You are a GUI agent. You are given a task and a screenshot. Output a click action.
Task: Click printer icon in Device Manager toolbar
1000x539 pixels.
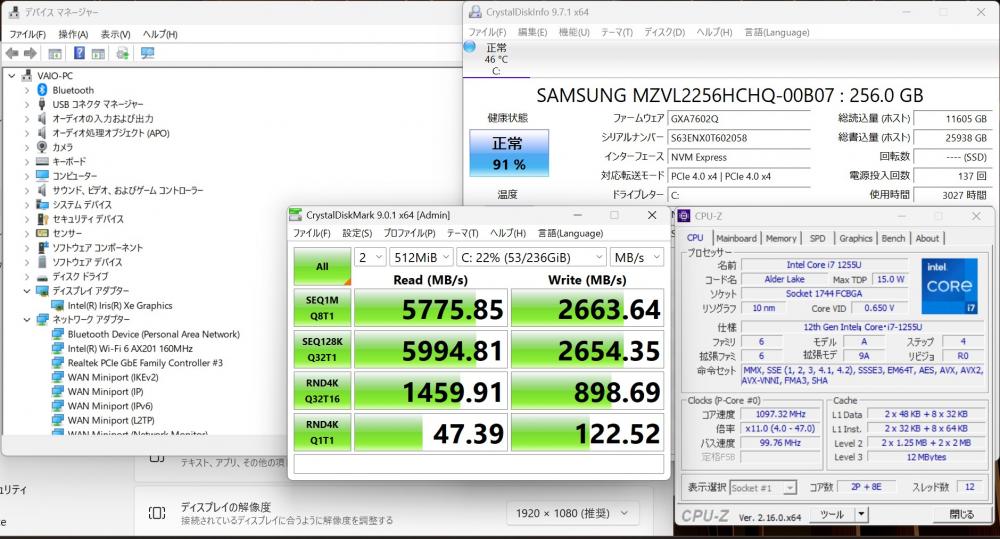122,54
